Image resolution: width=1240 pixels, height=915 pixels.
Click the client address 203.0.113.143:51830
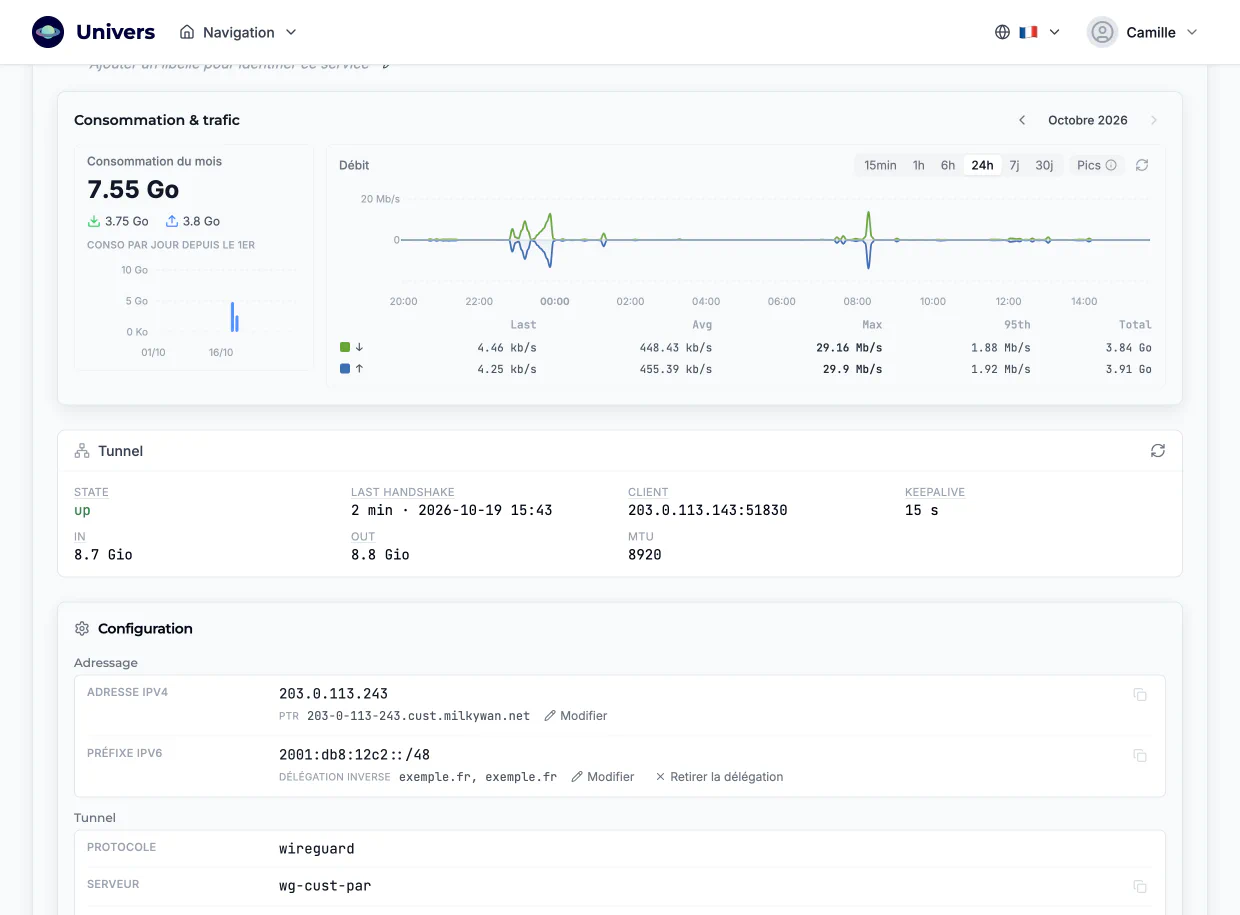[x=708, y=510]
